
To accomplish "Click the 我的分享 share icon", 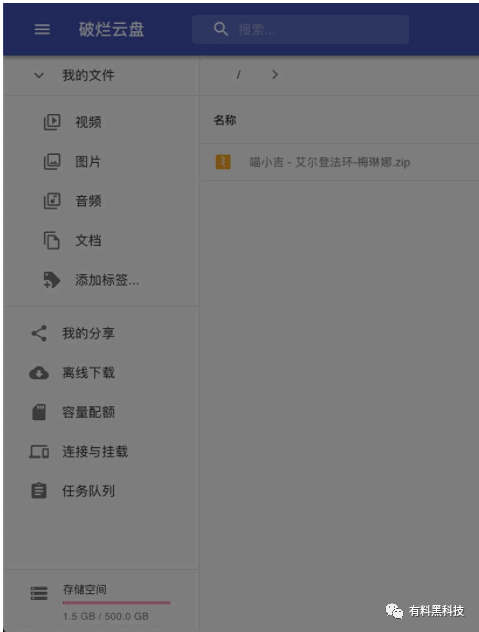I will click(x=39, y=333).
